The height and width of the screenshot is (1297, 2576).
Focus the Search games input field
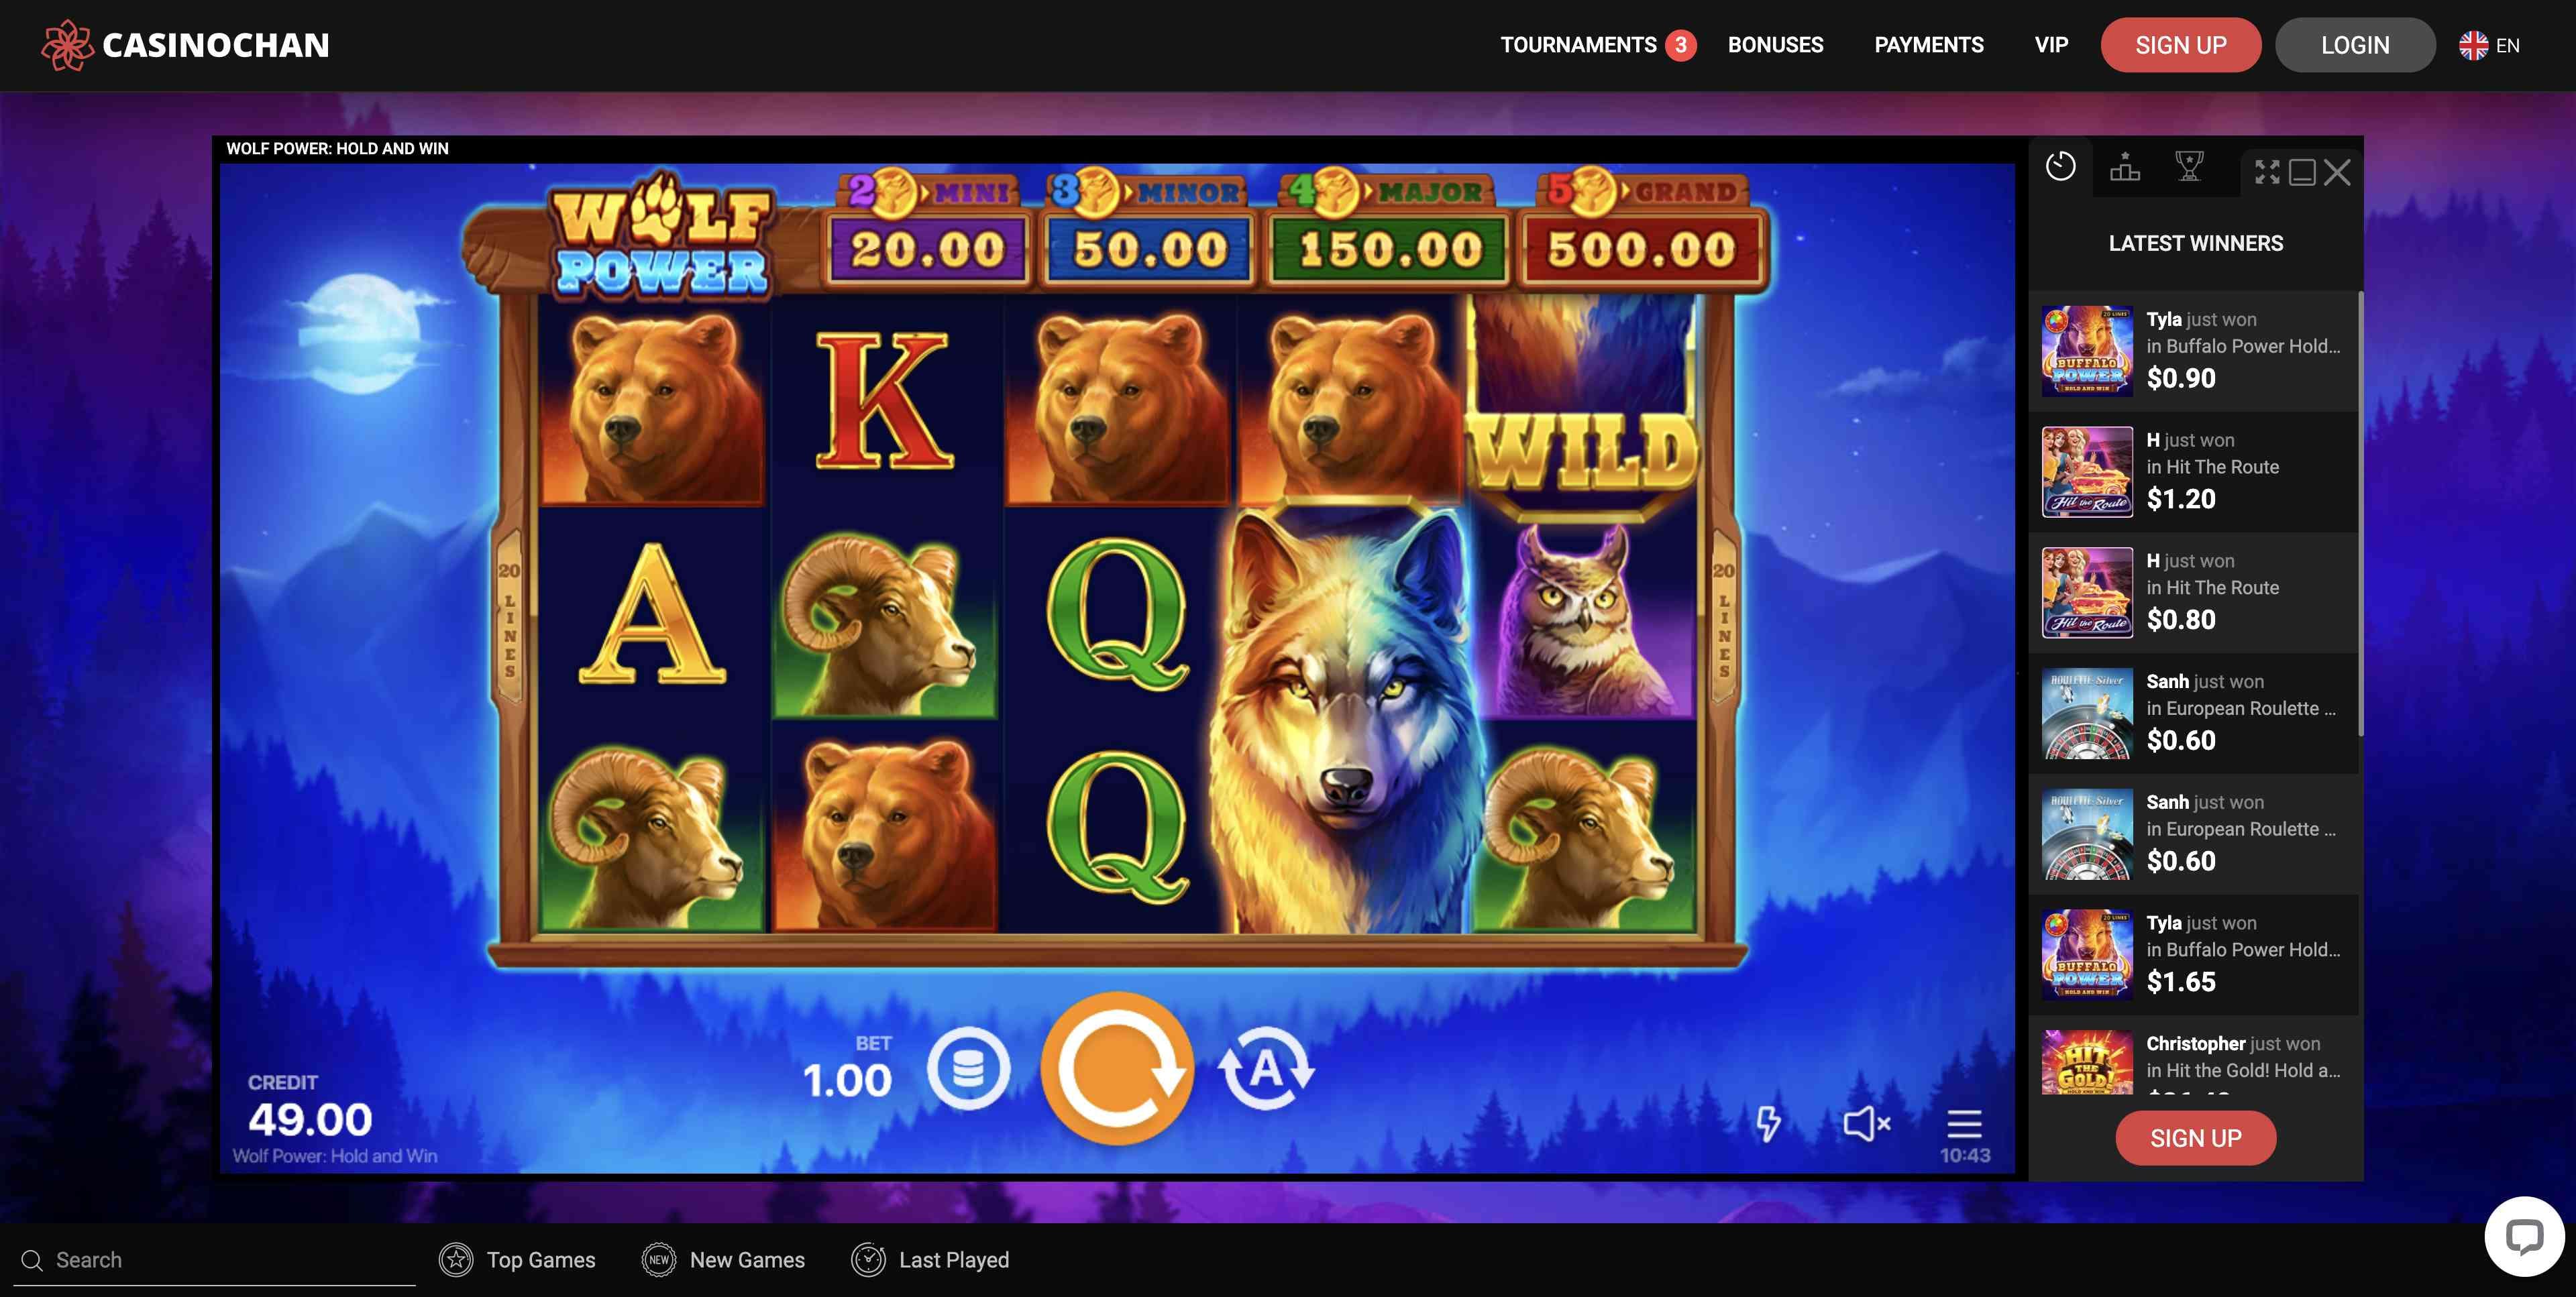click(214, 1260)
